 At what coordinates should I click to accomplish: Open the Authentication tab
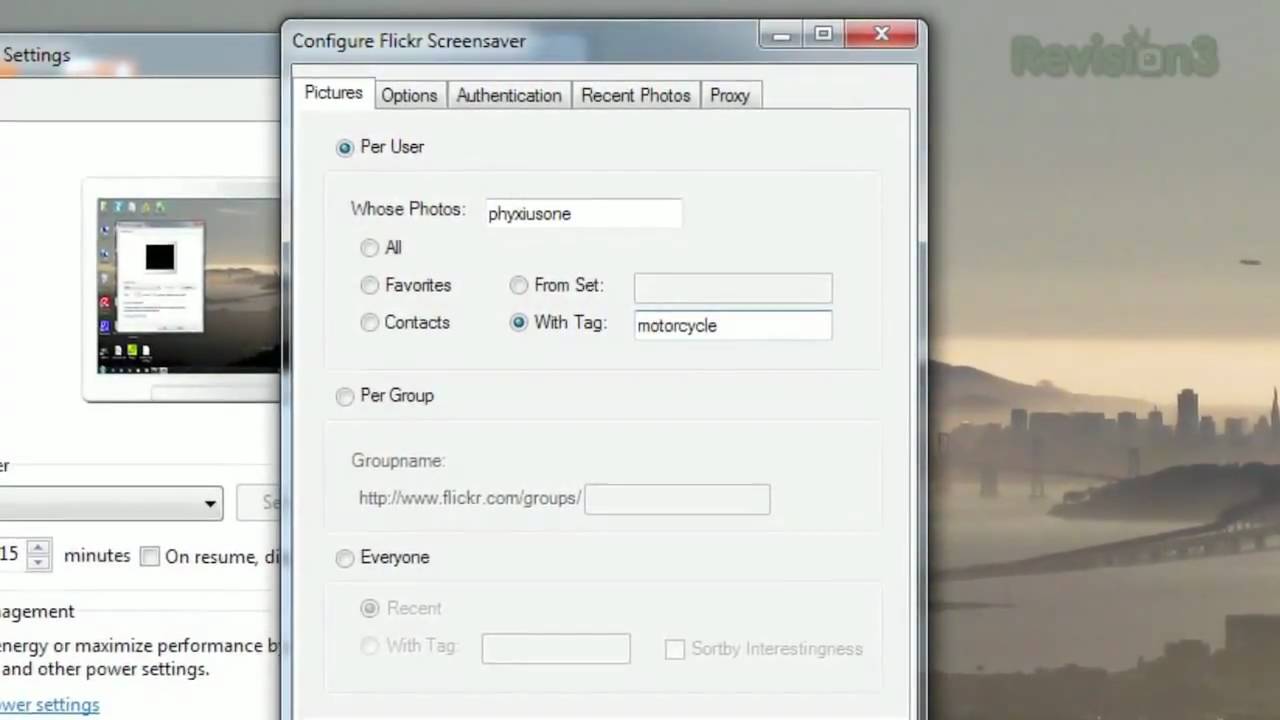coord(509,96)
